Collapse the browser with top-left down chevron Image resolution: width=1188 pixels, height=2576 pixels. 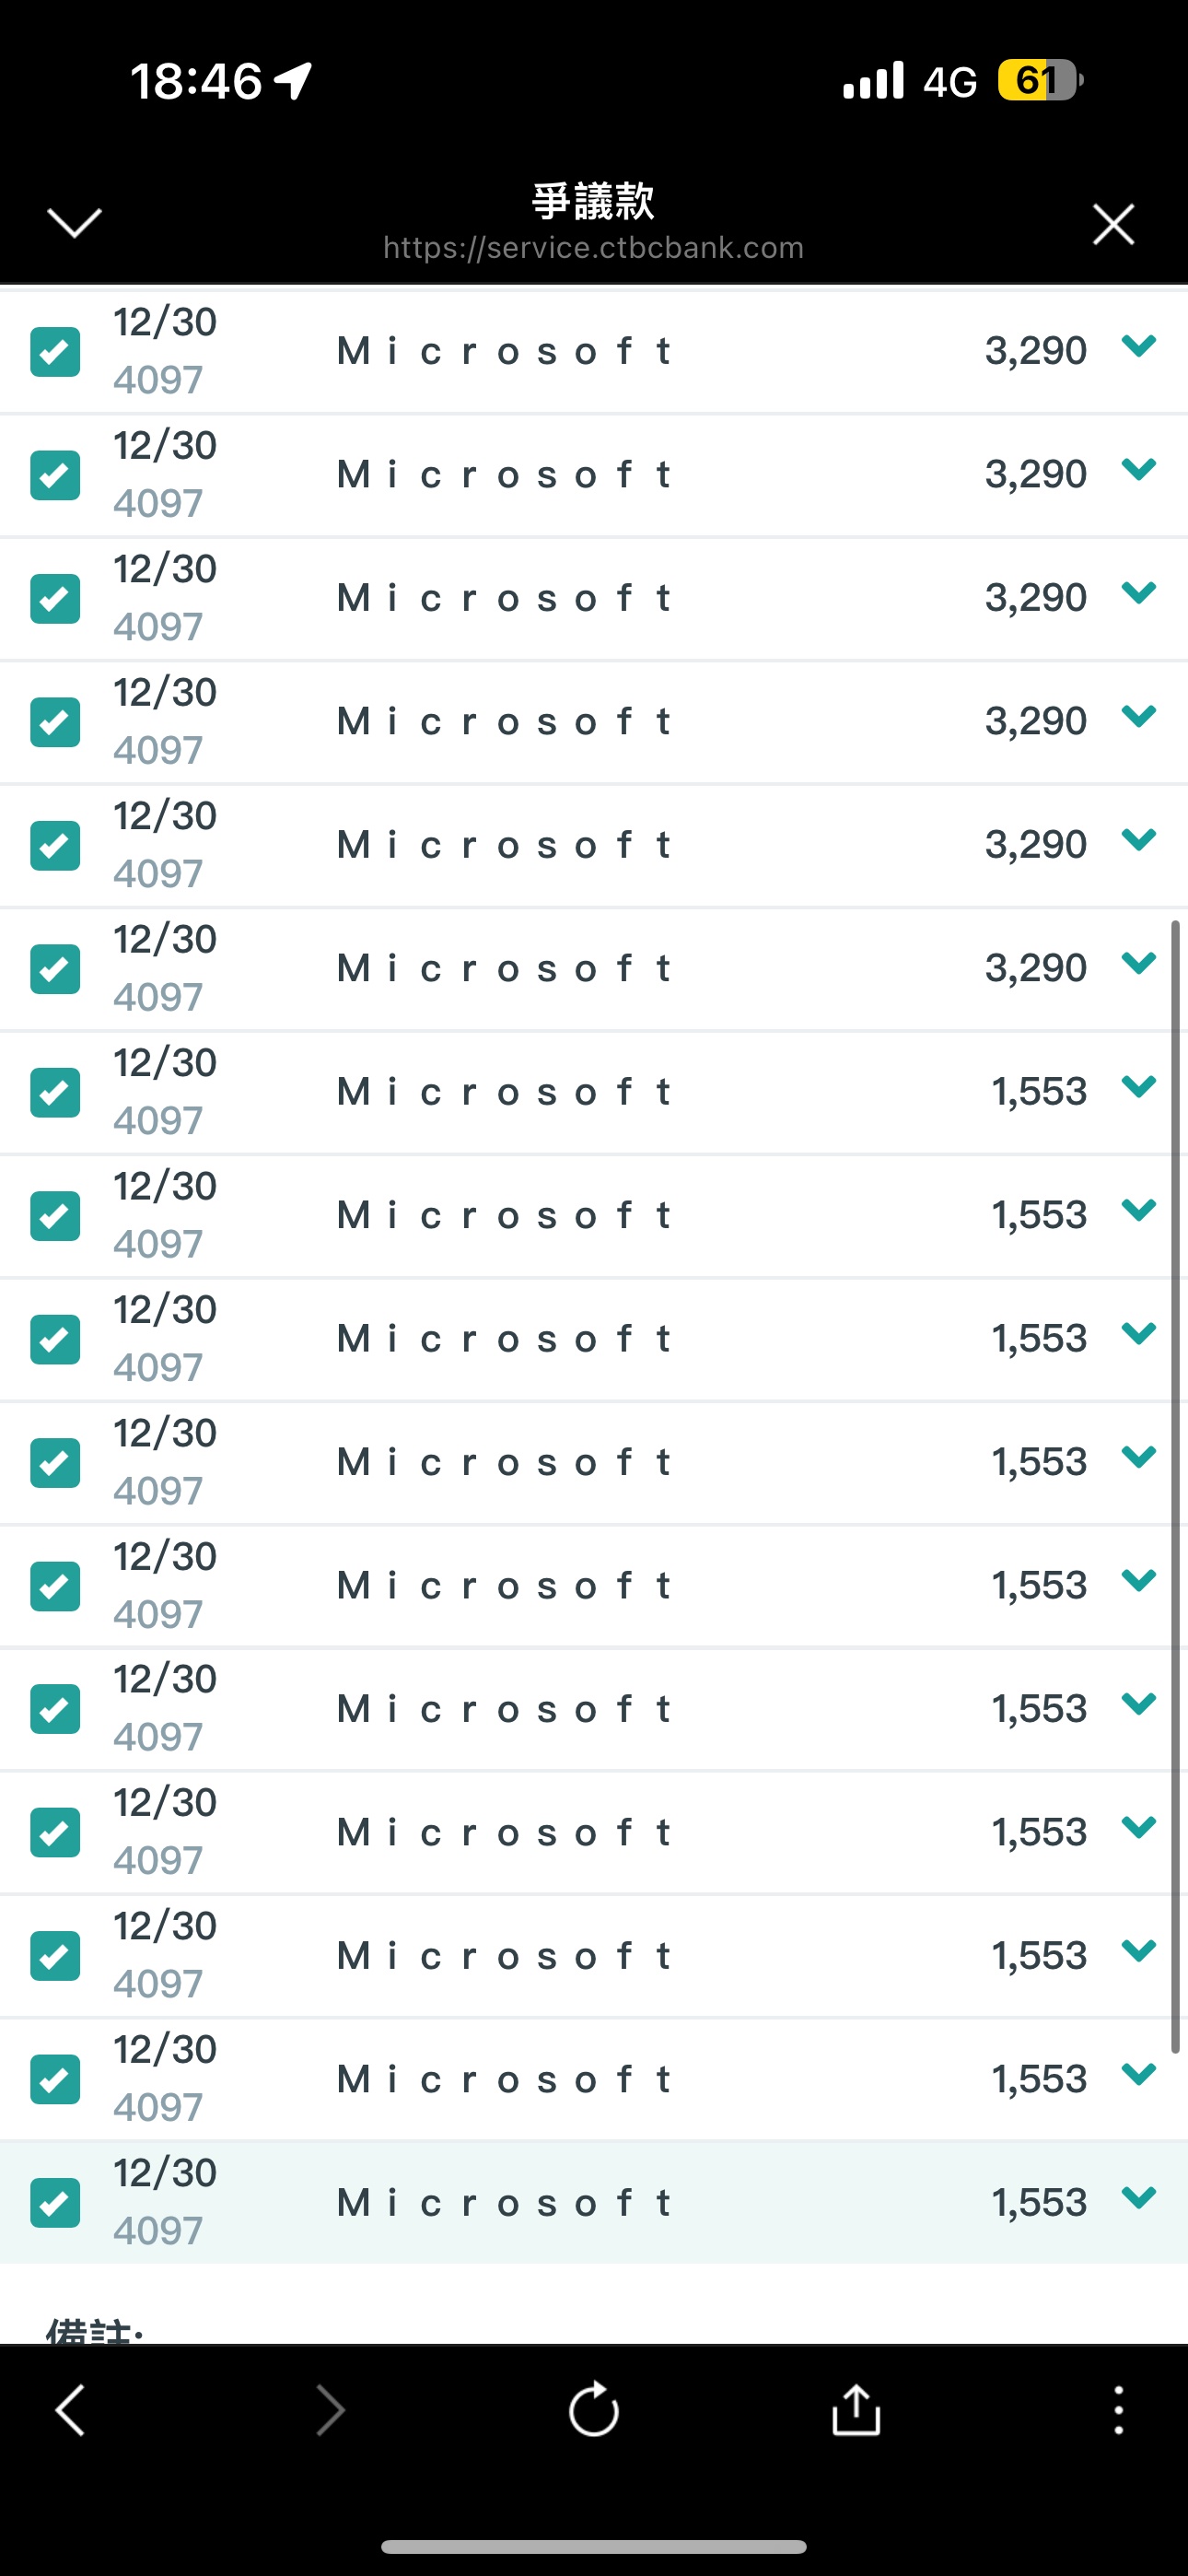(x=75, y=223)
